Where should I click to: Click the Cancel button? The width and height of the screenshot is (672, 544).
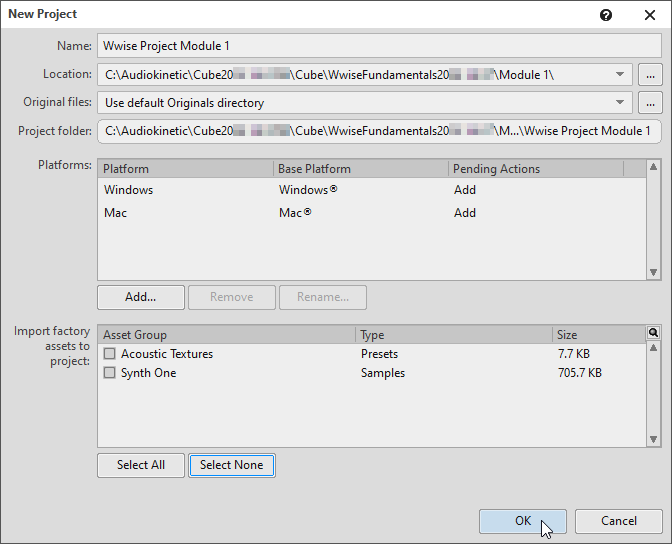point(618,521)
